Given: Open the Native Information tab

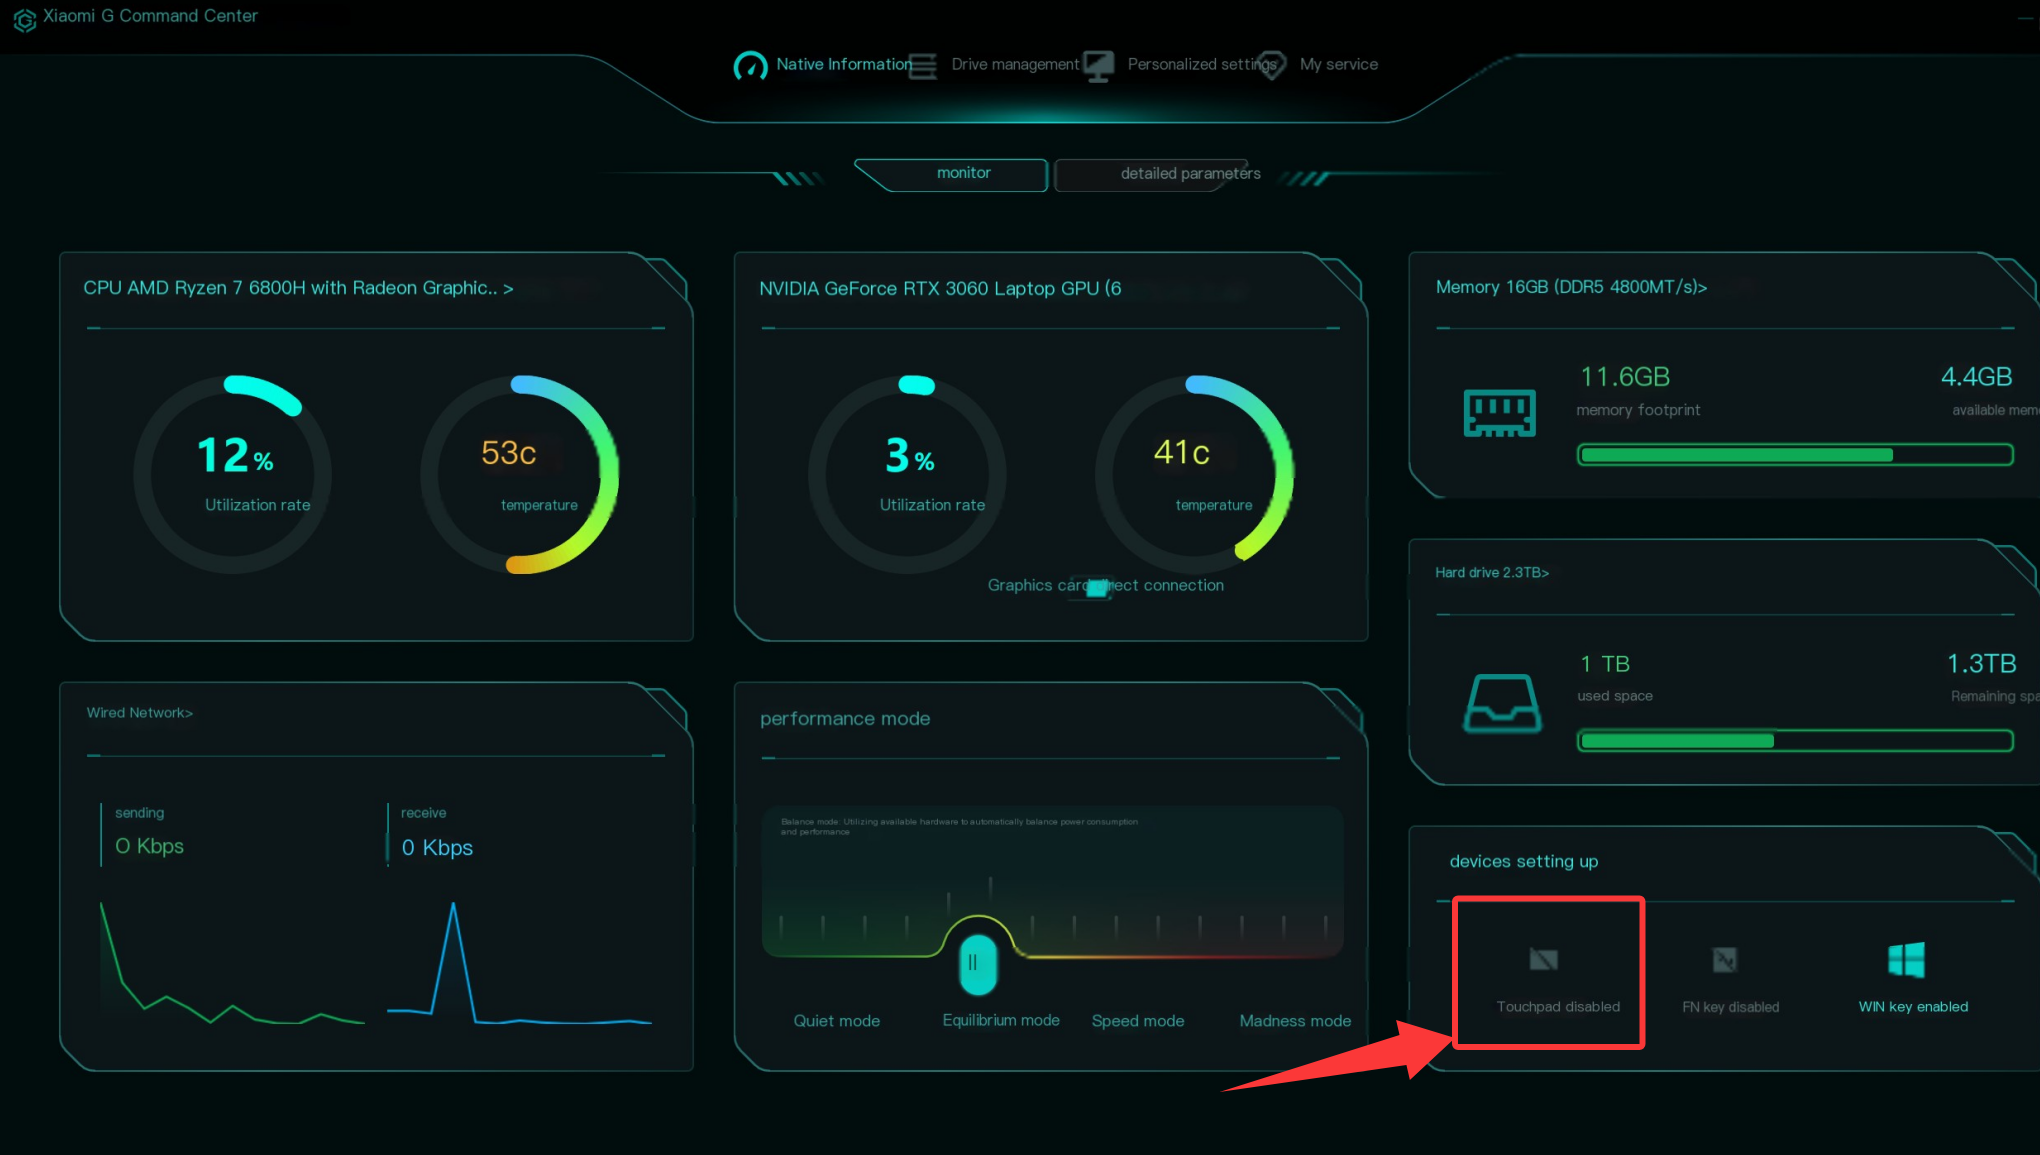Looking at the screenshot, I should click(x=844, y=64).
